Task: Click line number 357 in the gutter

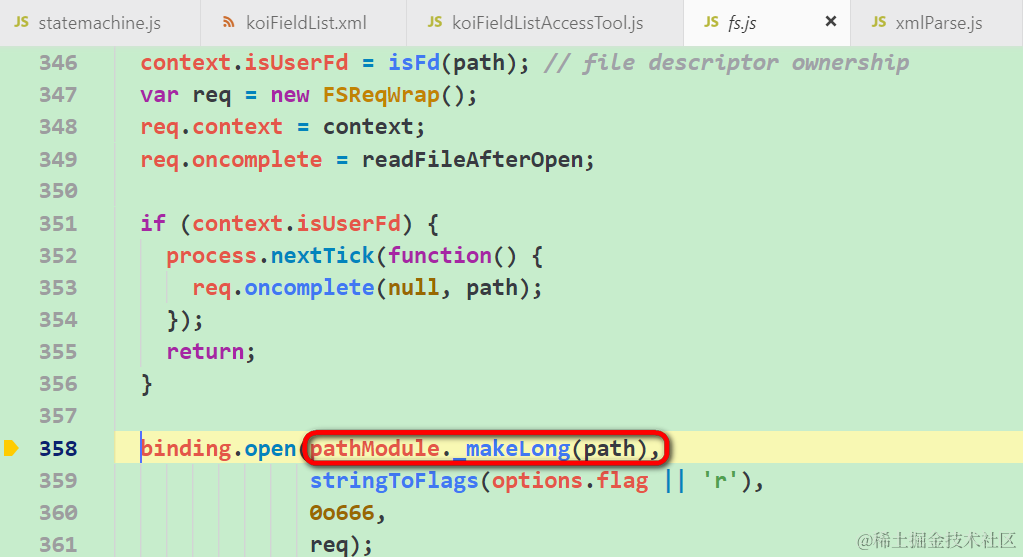Action: click(x=58, y=415)
